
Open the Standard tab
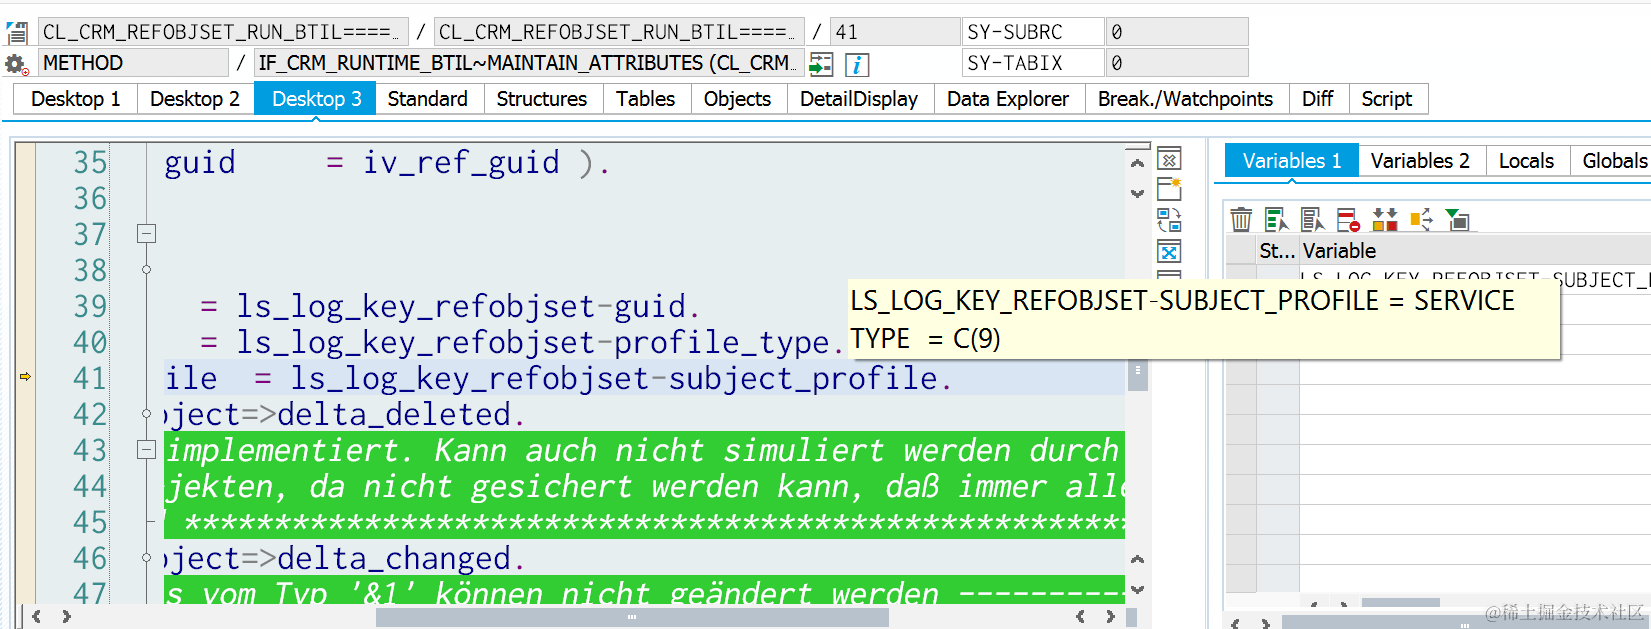pos(428,99)
